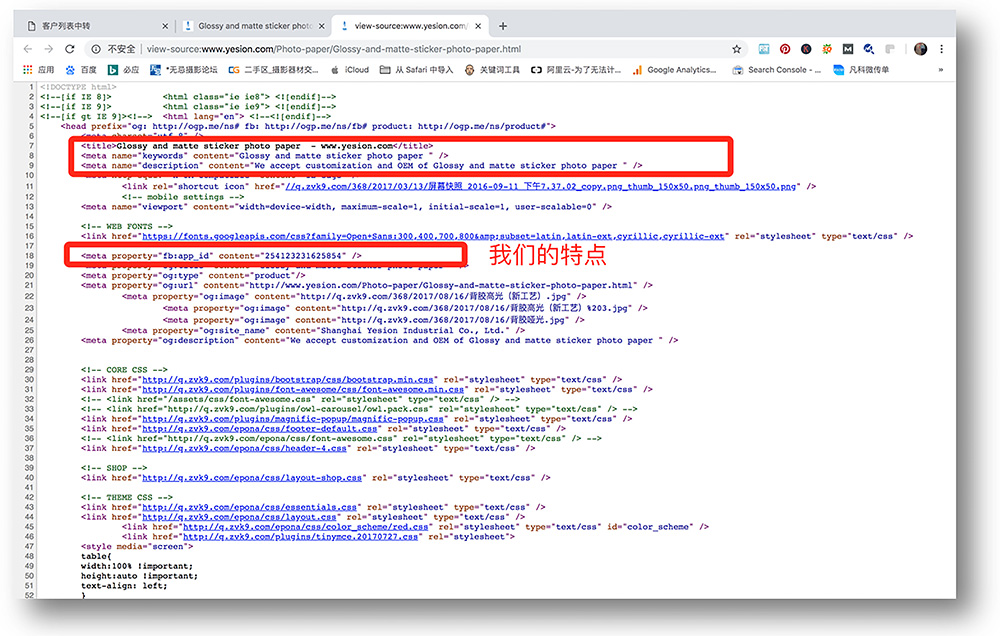Open the 凡科微传单 bookmark
Screen dimensions: 1000x636
tap(861, 70)
